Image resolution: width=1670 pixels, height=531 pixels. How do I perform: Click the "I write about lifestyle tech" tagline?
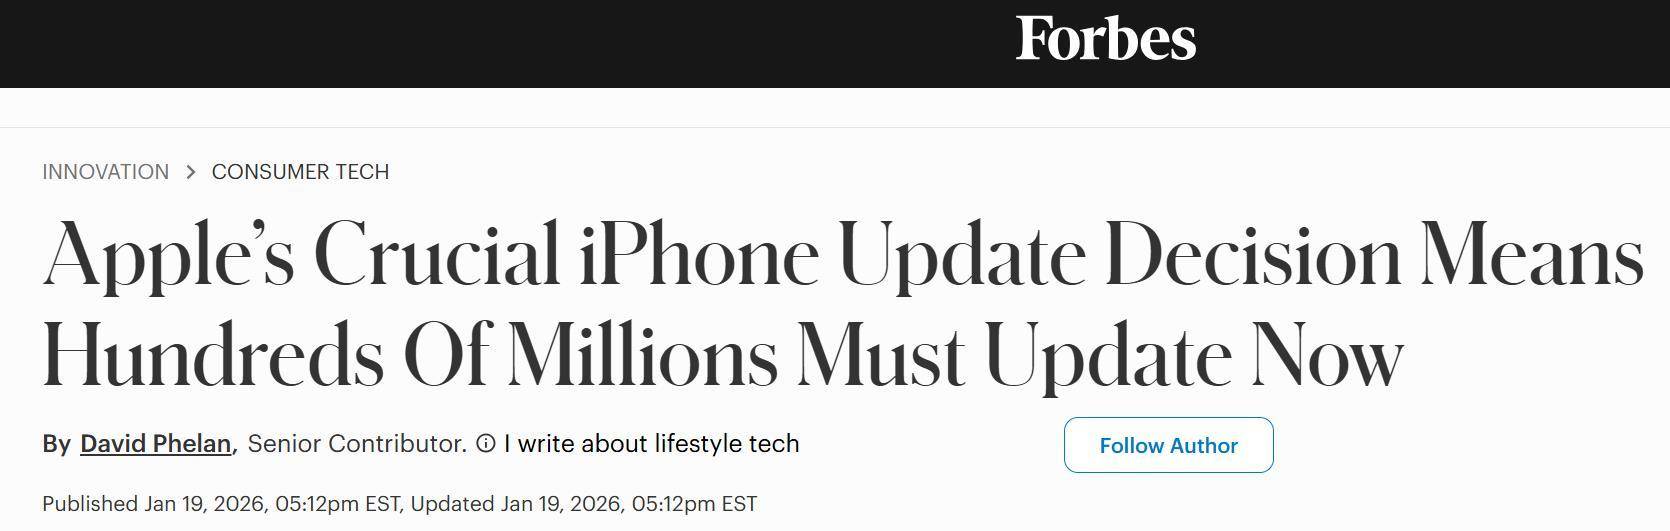pos(651,443)
